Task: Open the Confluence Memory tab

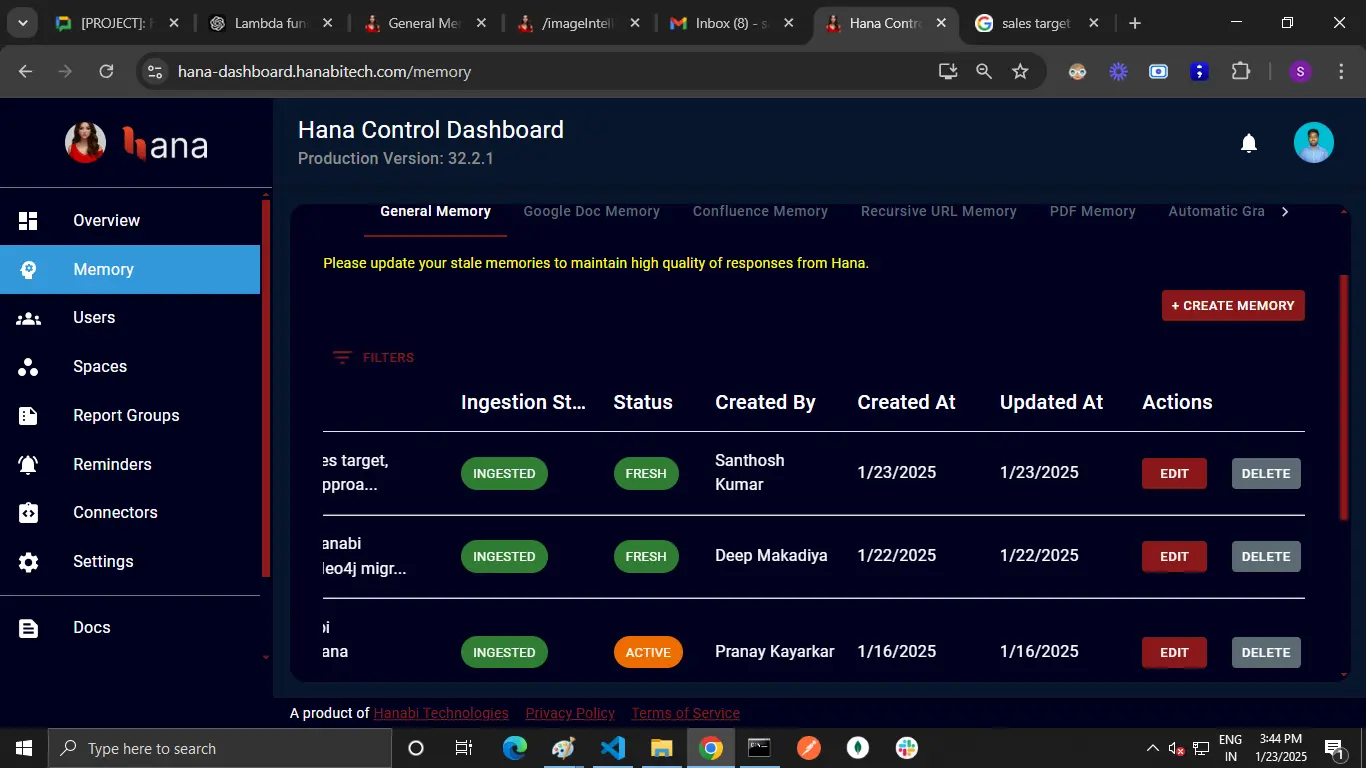Action: pos(760,211)
